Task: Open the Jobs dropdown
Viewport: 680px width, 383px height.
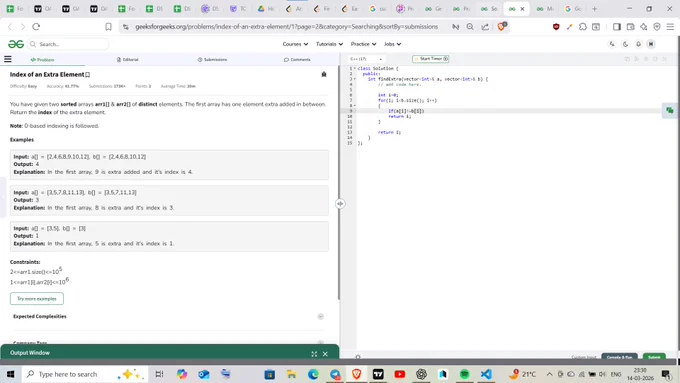Action: coord(392,44)
